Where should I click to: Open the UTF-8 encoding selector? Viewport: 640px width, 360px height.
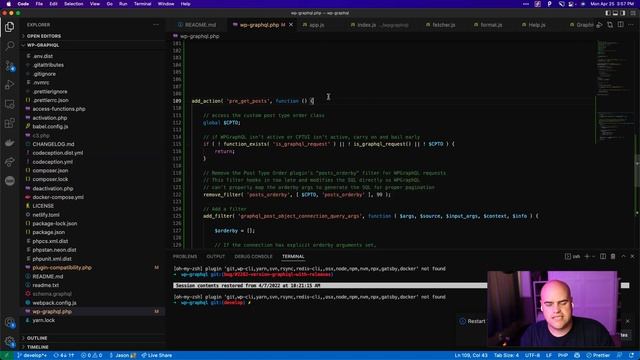[x=532, y=356]
